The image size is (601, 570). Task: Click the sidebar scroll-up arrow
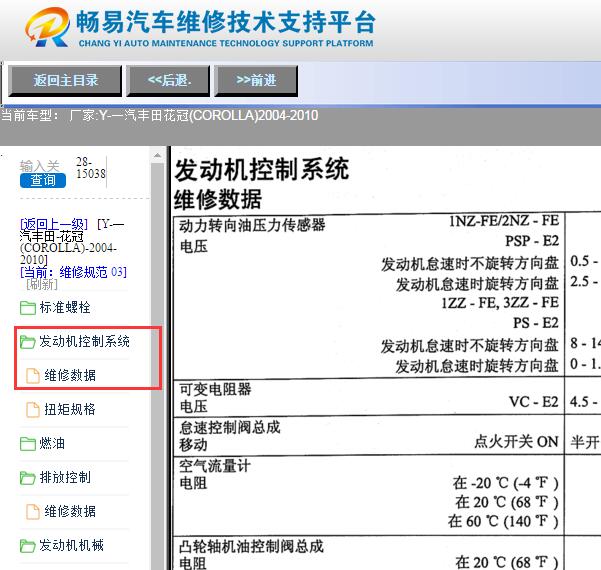(157, 156)
